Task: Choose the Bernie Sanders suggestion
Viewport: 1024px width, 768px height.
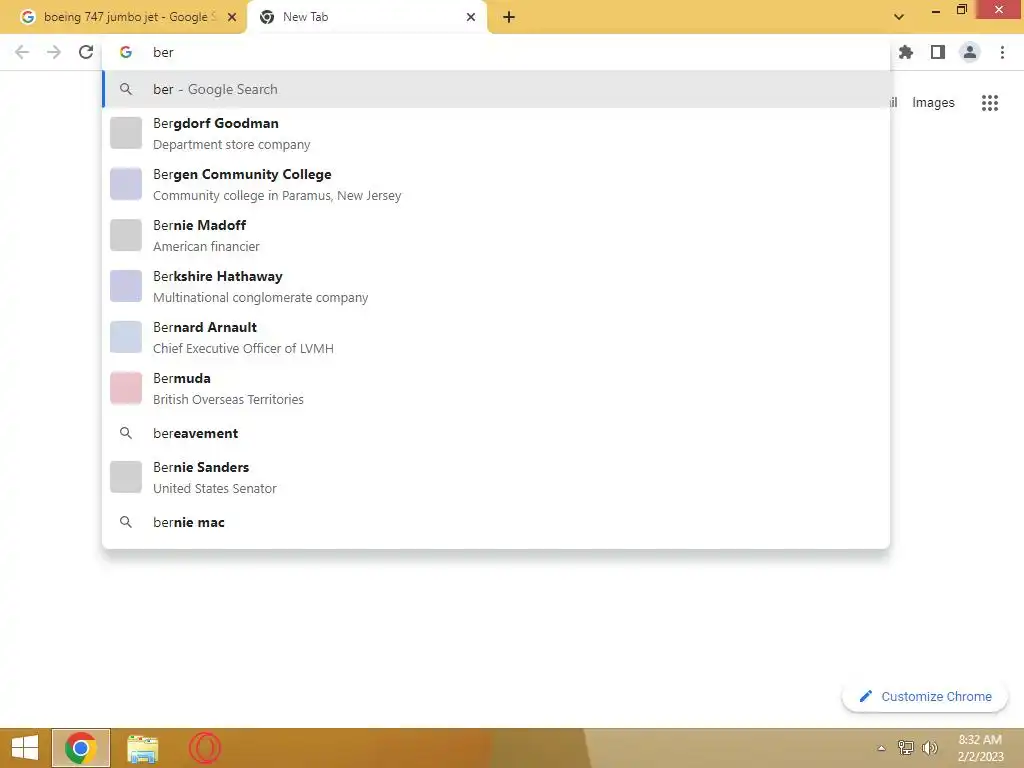Action: coord(496,477)
